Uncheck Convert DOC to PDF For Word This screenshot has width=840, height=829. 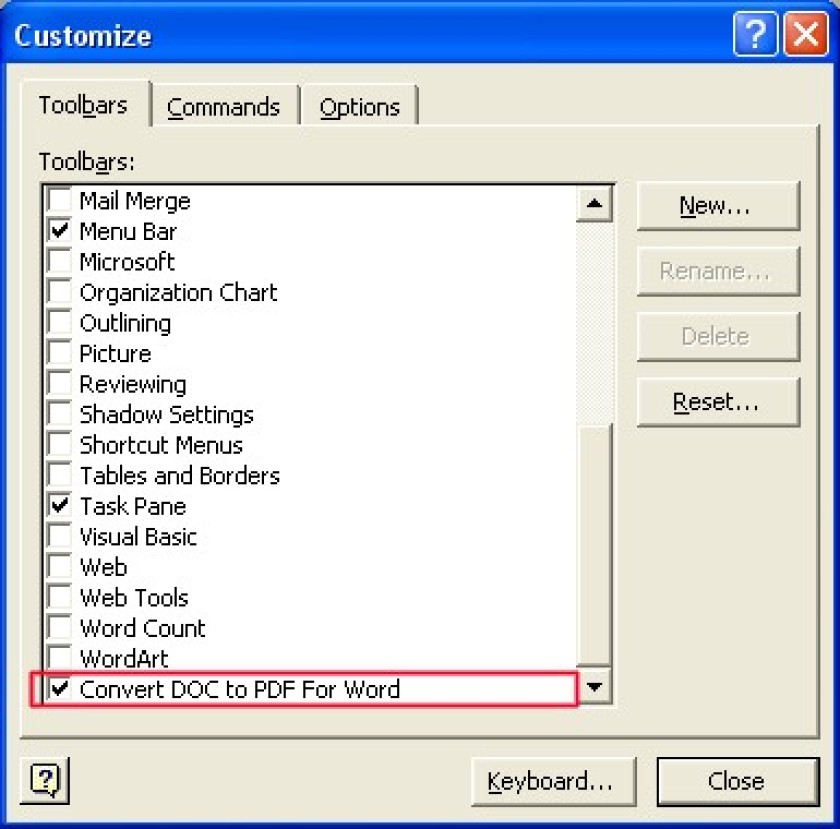point(59,688)
